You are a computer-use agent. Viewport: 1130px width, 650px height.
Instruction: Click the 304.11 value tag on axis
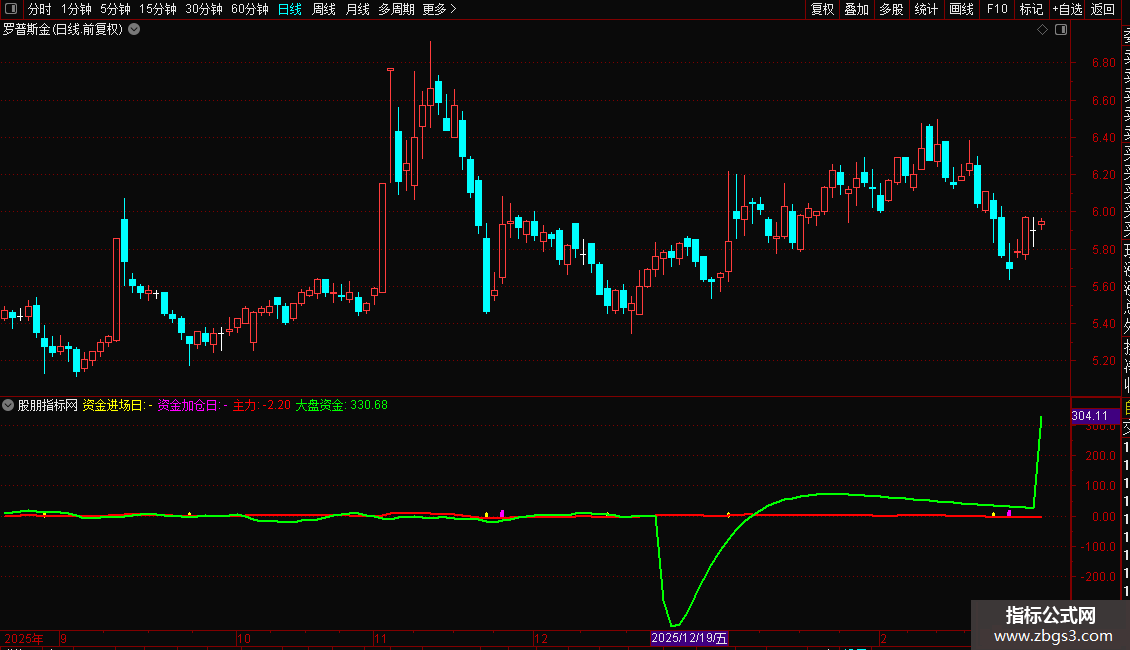[x=1094, y=416]
